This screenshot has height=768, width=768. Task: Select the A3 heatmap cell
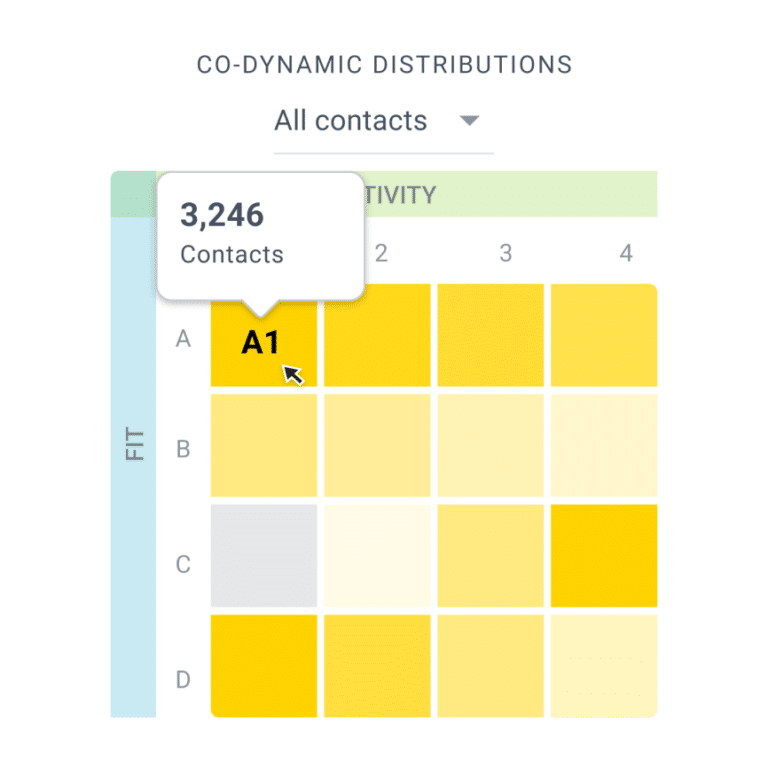click(491, 335)
